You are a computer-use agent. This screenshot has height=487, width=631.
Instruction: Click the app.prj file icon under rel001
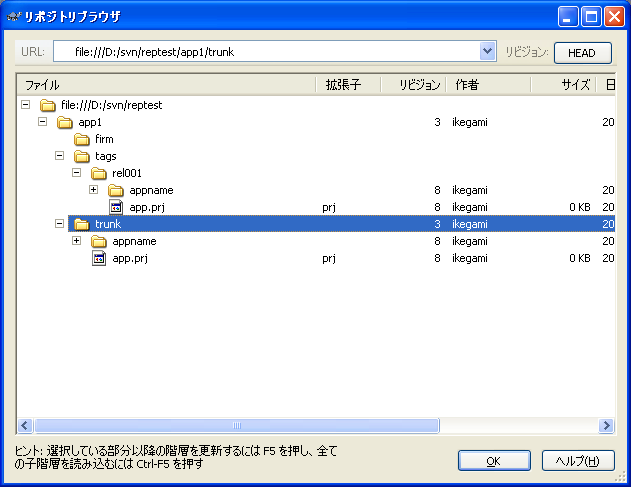[x=116, y=207]
